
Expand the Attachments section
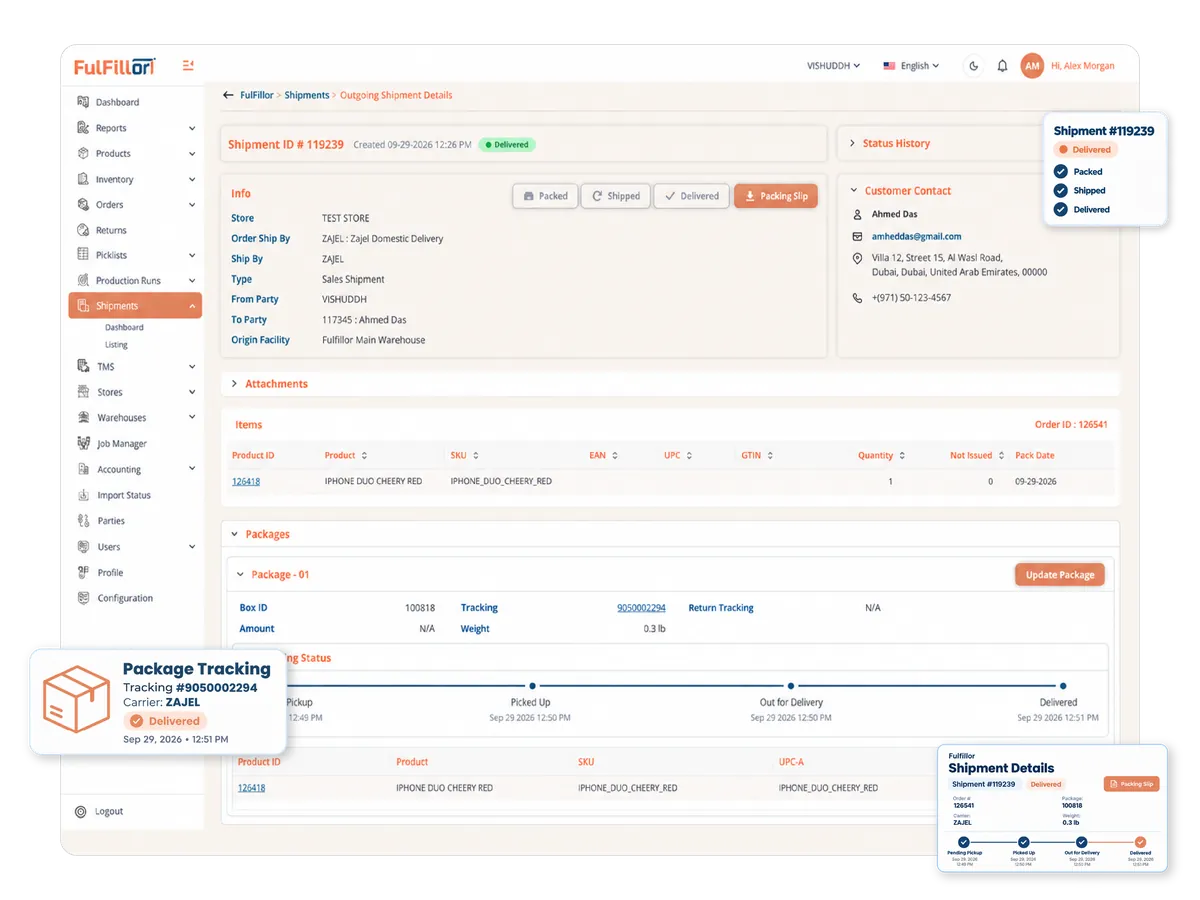[234, 384]
